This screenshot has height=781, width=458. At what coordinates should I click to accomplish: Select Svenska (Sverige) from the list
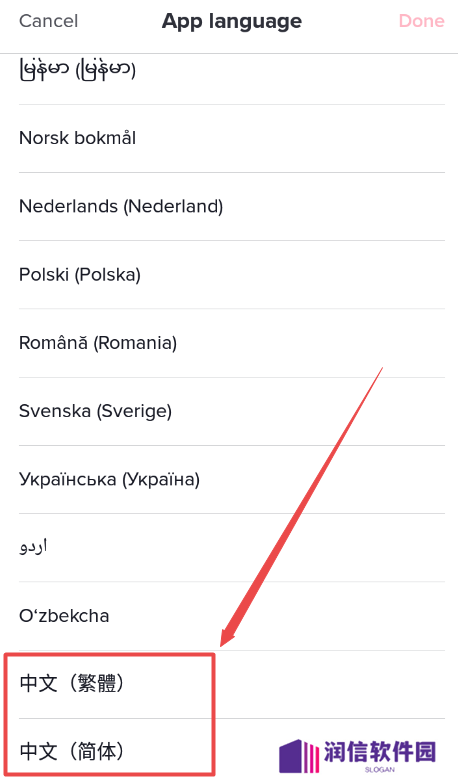pos(231,411)
